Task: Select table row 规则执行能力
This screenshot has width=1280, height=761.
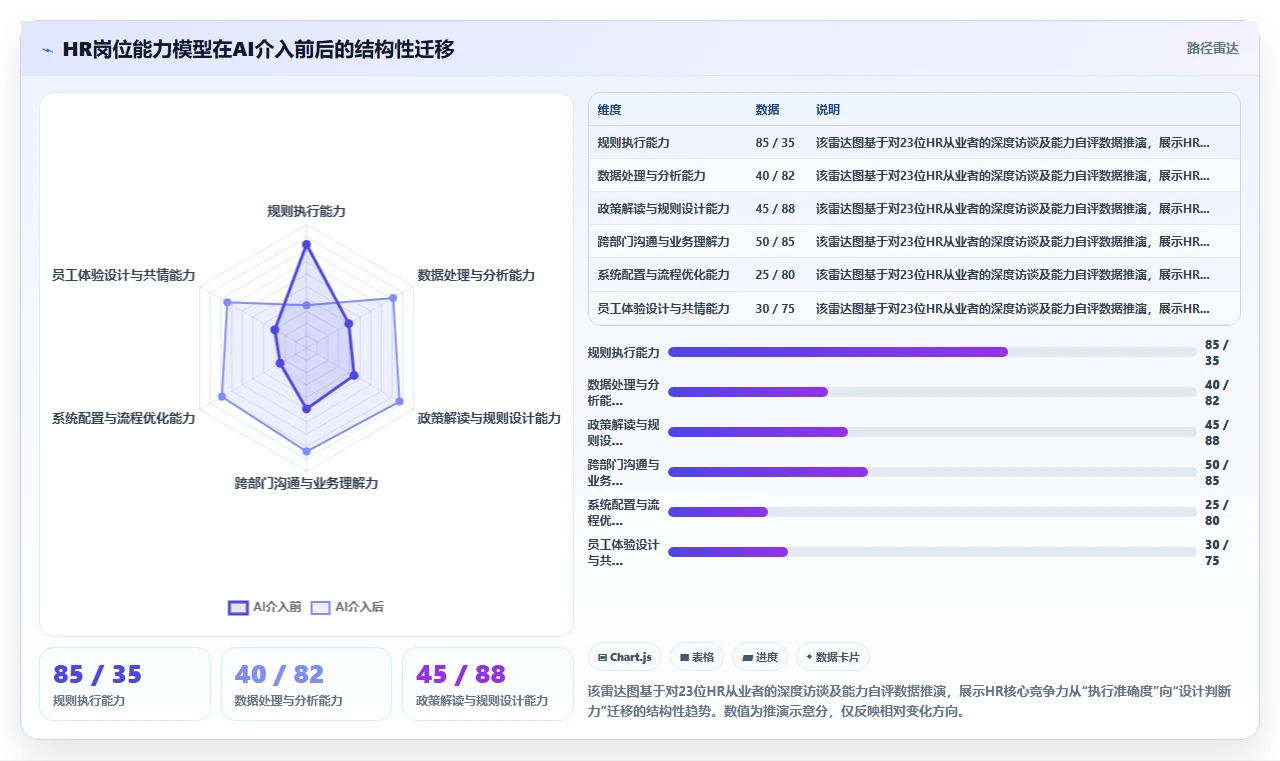Action: (914, 142)
